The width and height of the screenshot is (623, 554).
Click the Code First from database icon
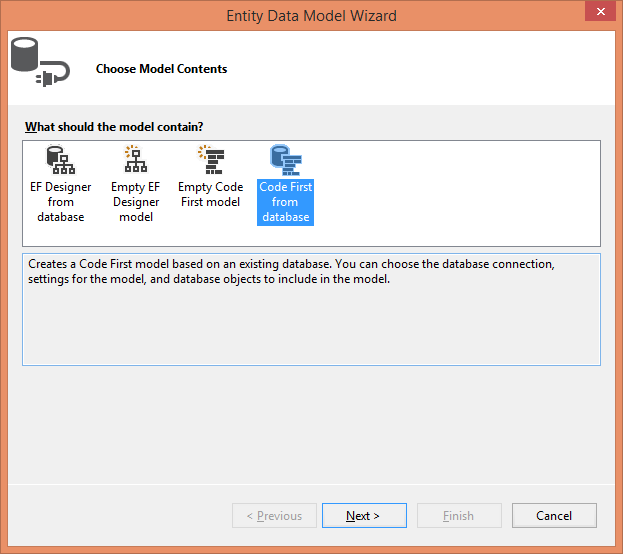[286, 160]
